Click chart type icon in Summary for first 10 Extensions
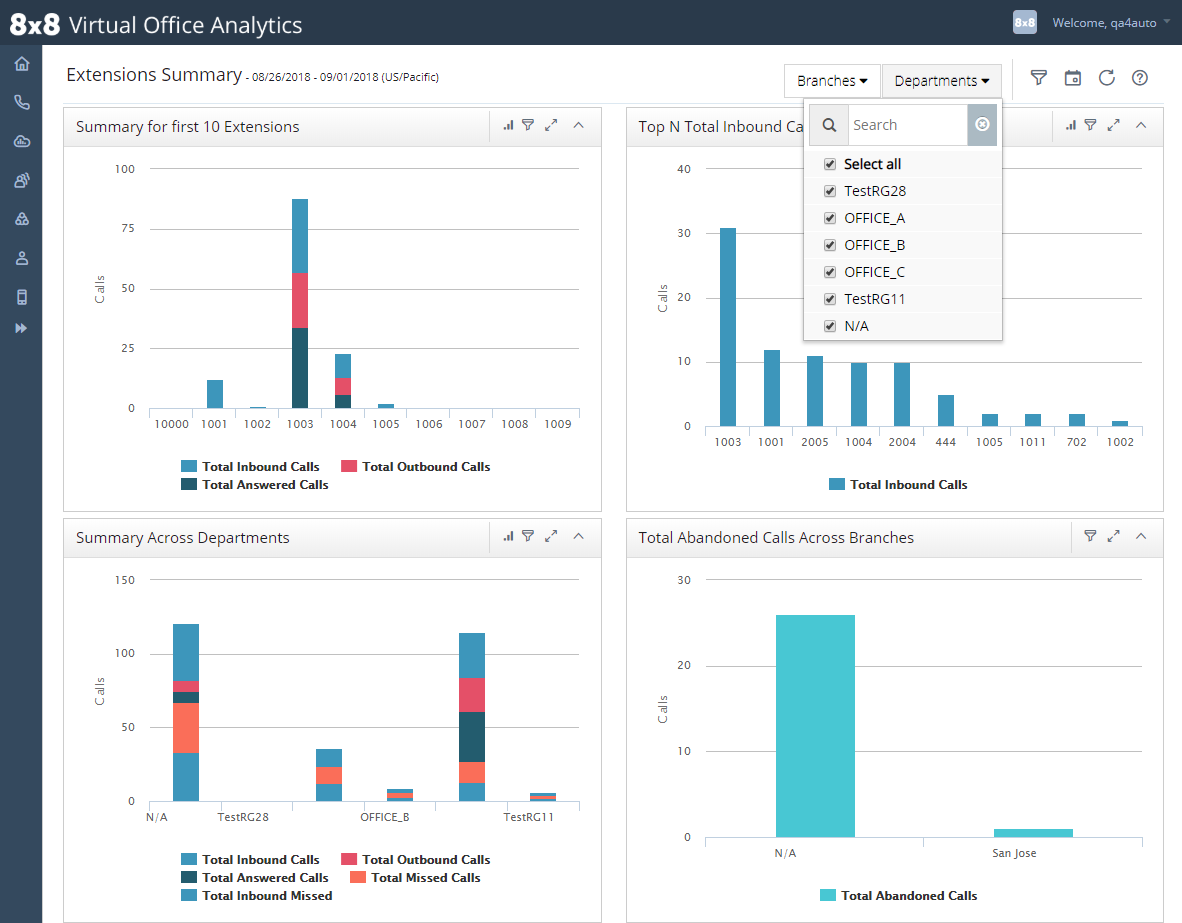The height and width of the screenshot is (923, 1182). point(508,125)
